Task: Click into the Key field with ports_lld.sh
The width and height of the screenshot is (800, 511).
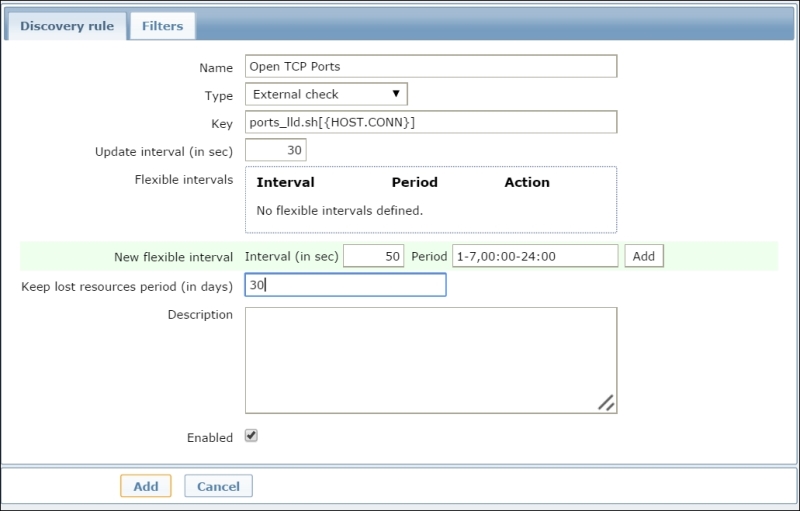Action: (x=430, y=122)
